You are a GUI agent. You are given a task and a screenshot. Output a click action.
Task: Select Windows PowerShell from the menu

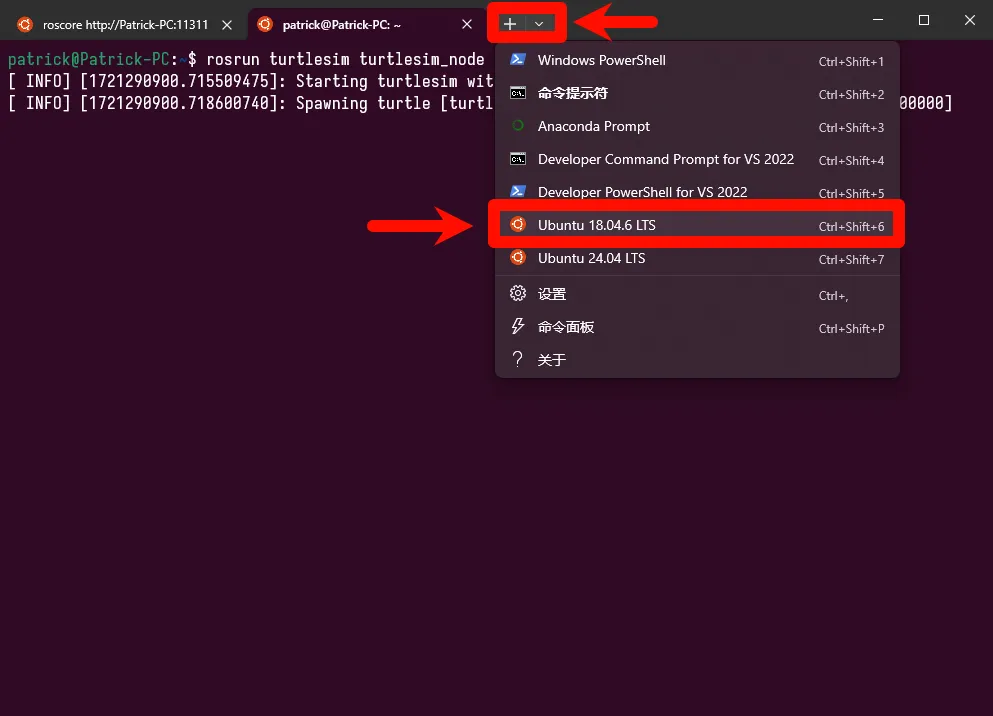pyautogui.click(x=697, y=60)
